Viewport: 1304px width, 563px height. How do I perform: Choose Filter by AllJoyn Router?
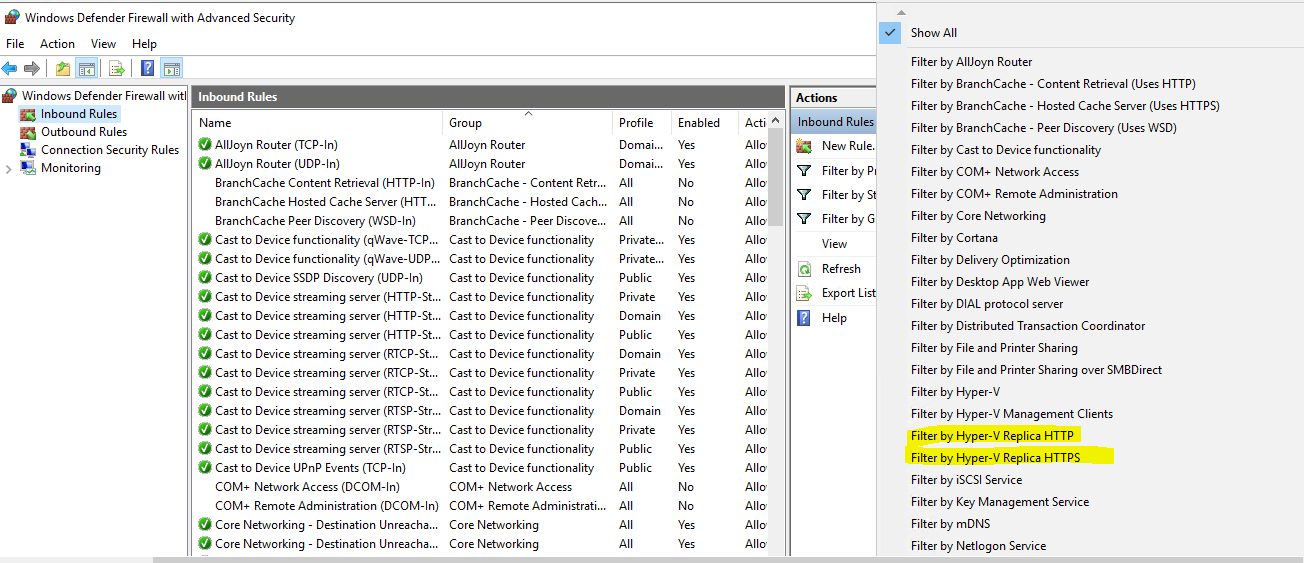click(971, 62)
